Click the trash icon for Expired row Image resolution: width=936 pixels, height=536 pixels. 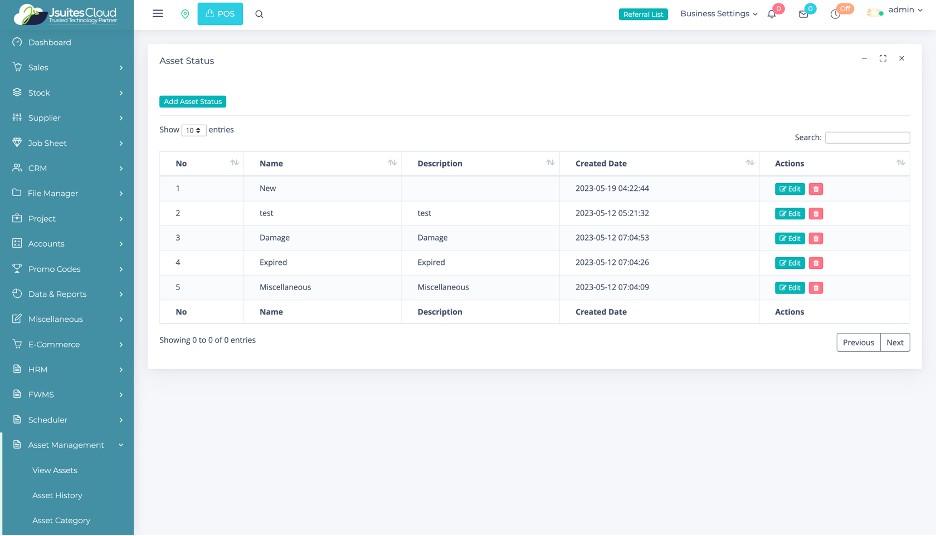[816, 263]
